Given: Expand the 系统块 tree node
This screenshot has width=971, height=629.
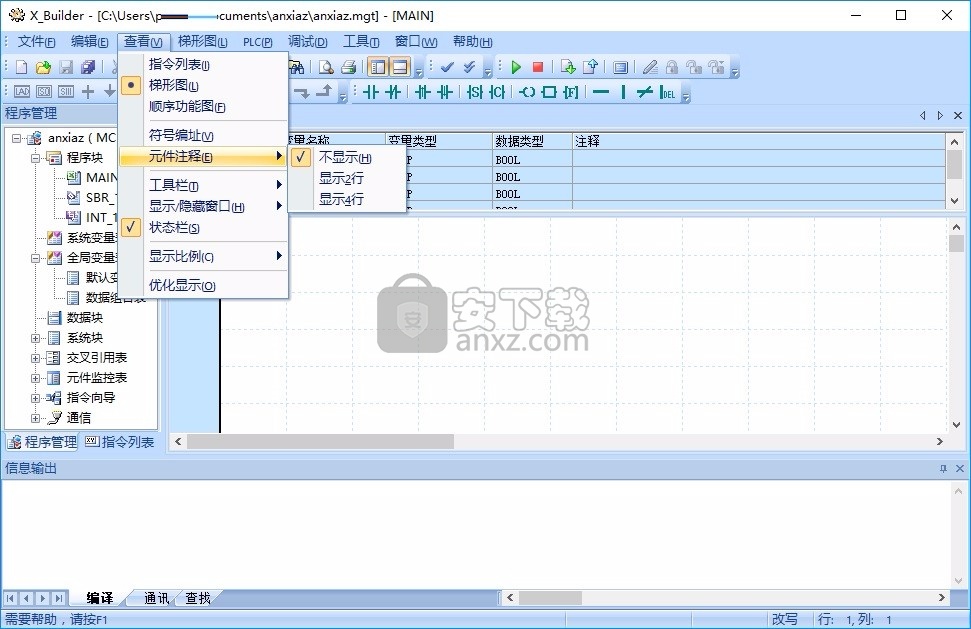Looking at the screenshot, I should (36, 338).
